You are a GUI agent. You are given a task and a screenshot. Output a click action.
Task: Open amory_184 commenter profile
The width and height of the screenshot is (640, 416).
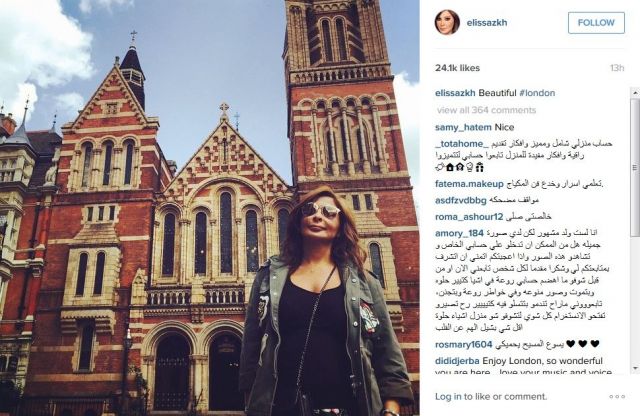(x=459, y=233)
